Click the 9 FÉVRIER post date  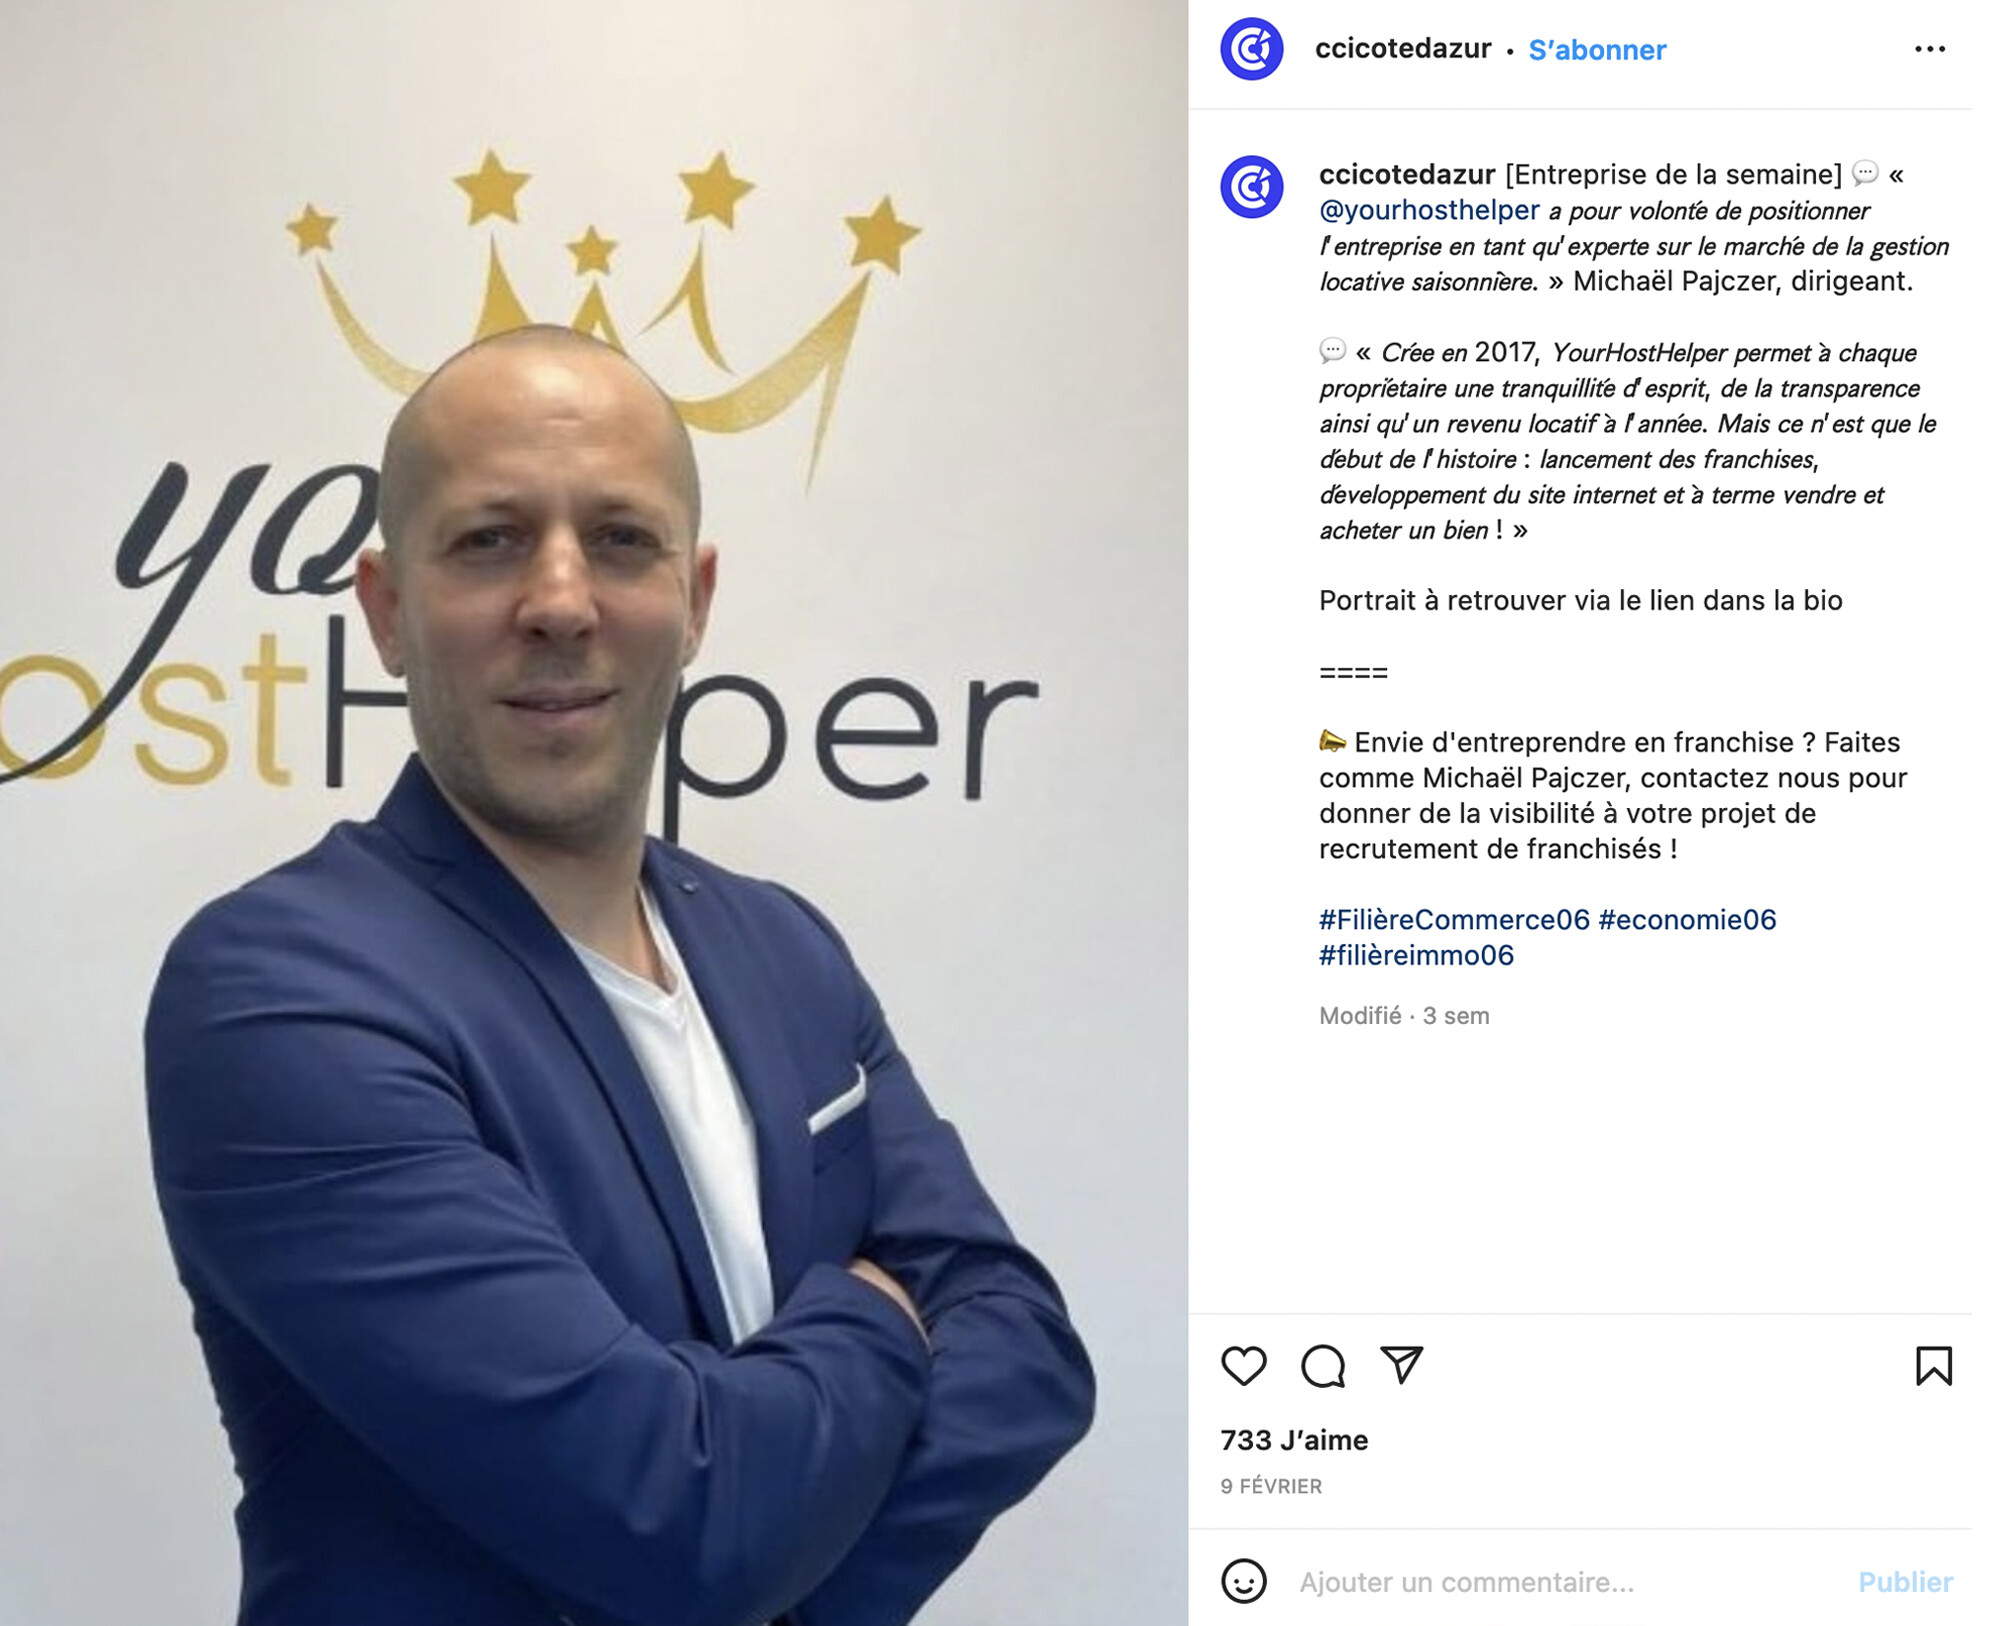[1271, 1487]
